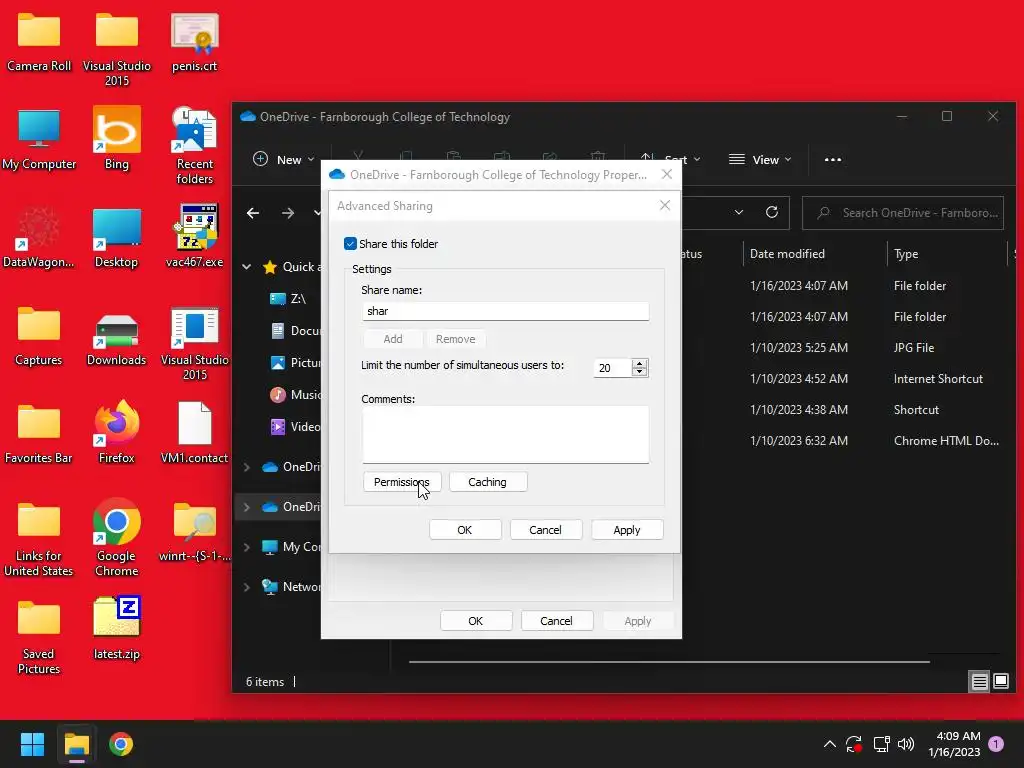Open the View dropdown in Explorer toolbar
The image size is (1024, 768).
click(x=760, y=159)
